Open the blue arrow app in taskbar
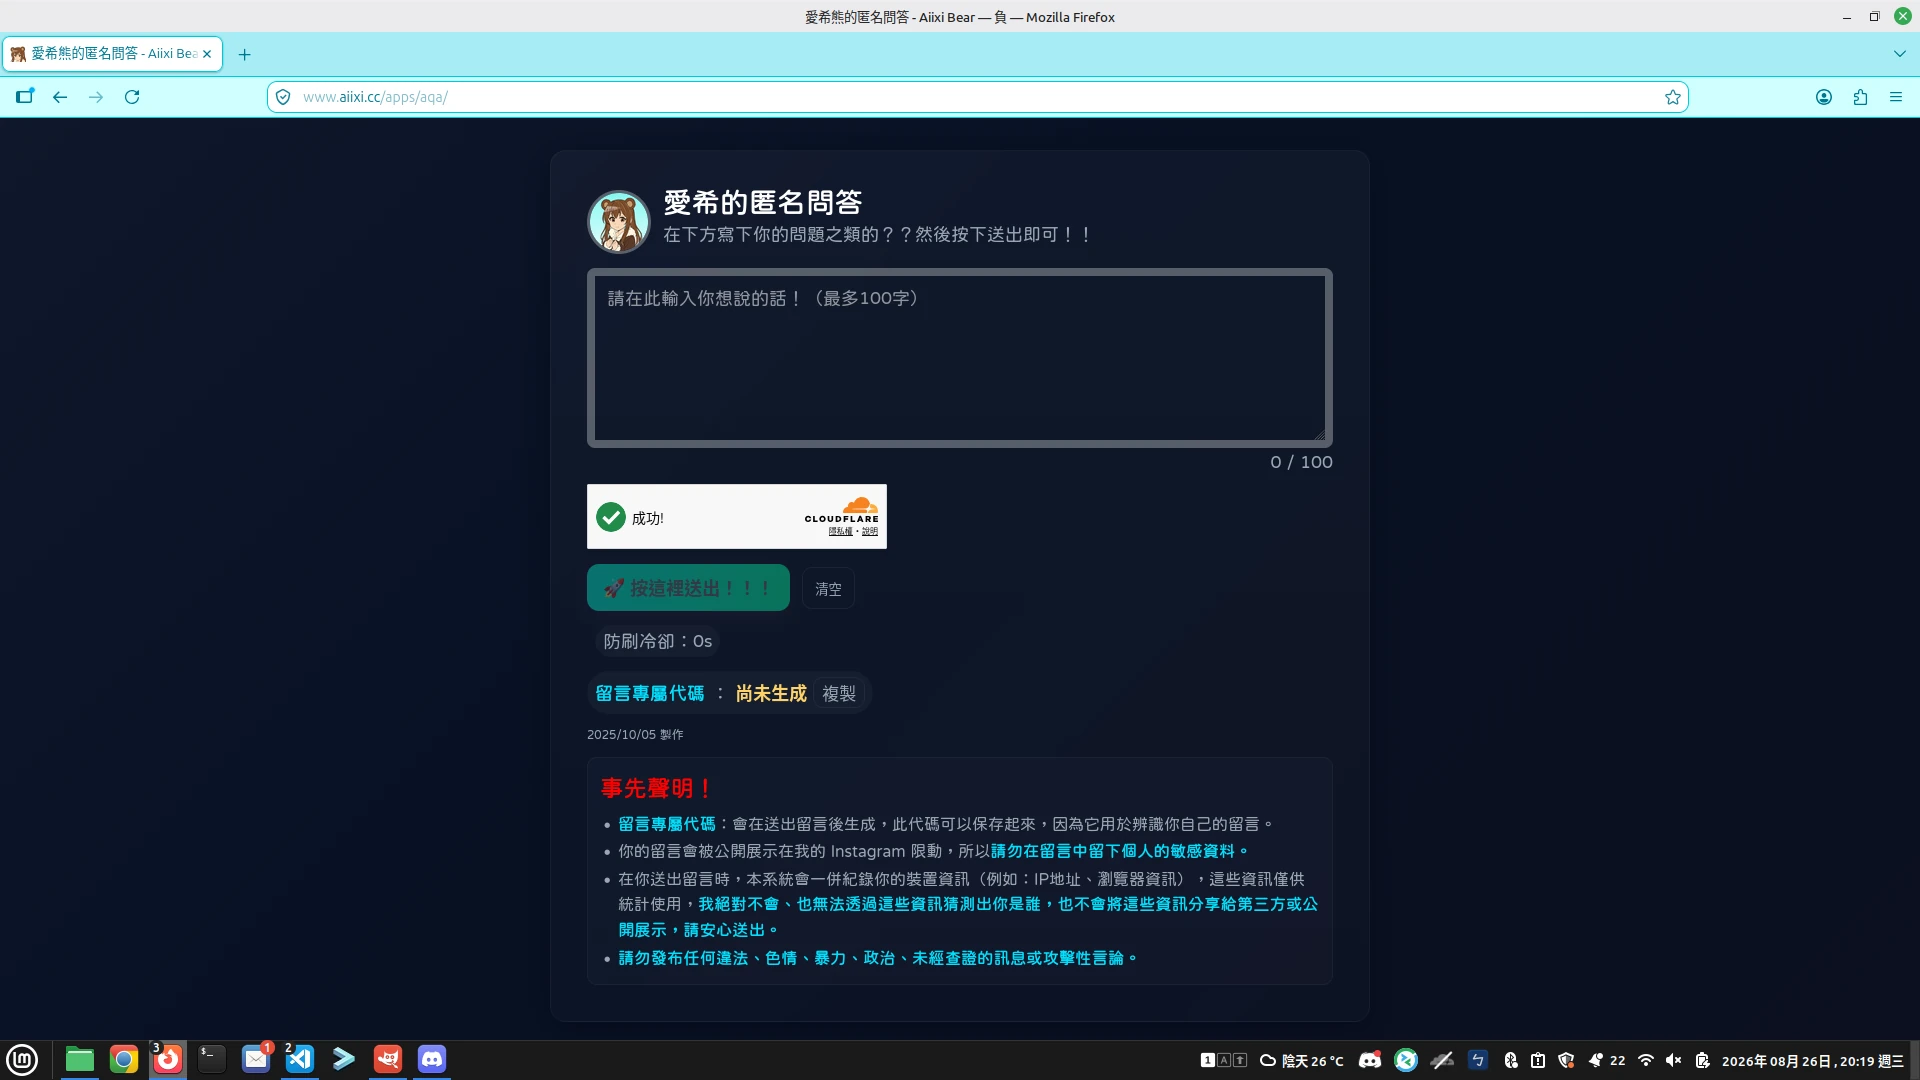 click(344, 1059)
